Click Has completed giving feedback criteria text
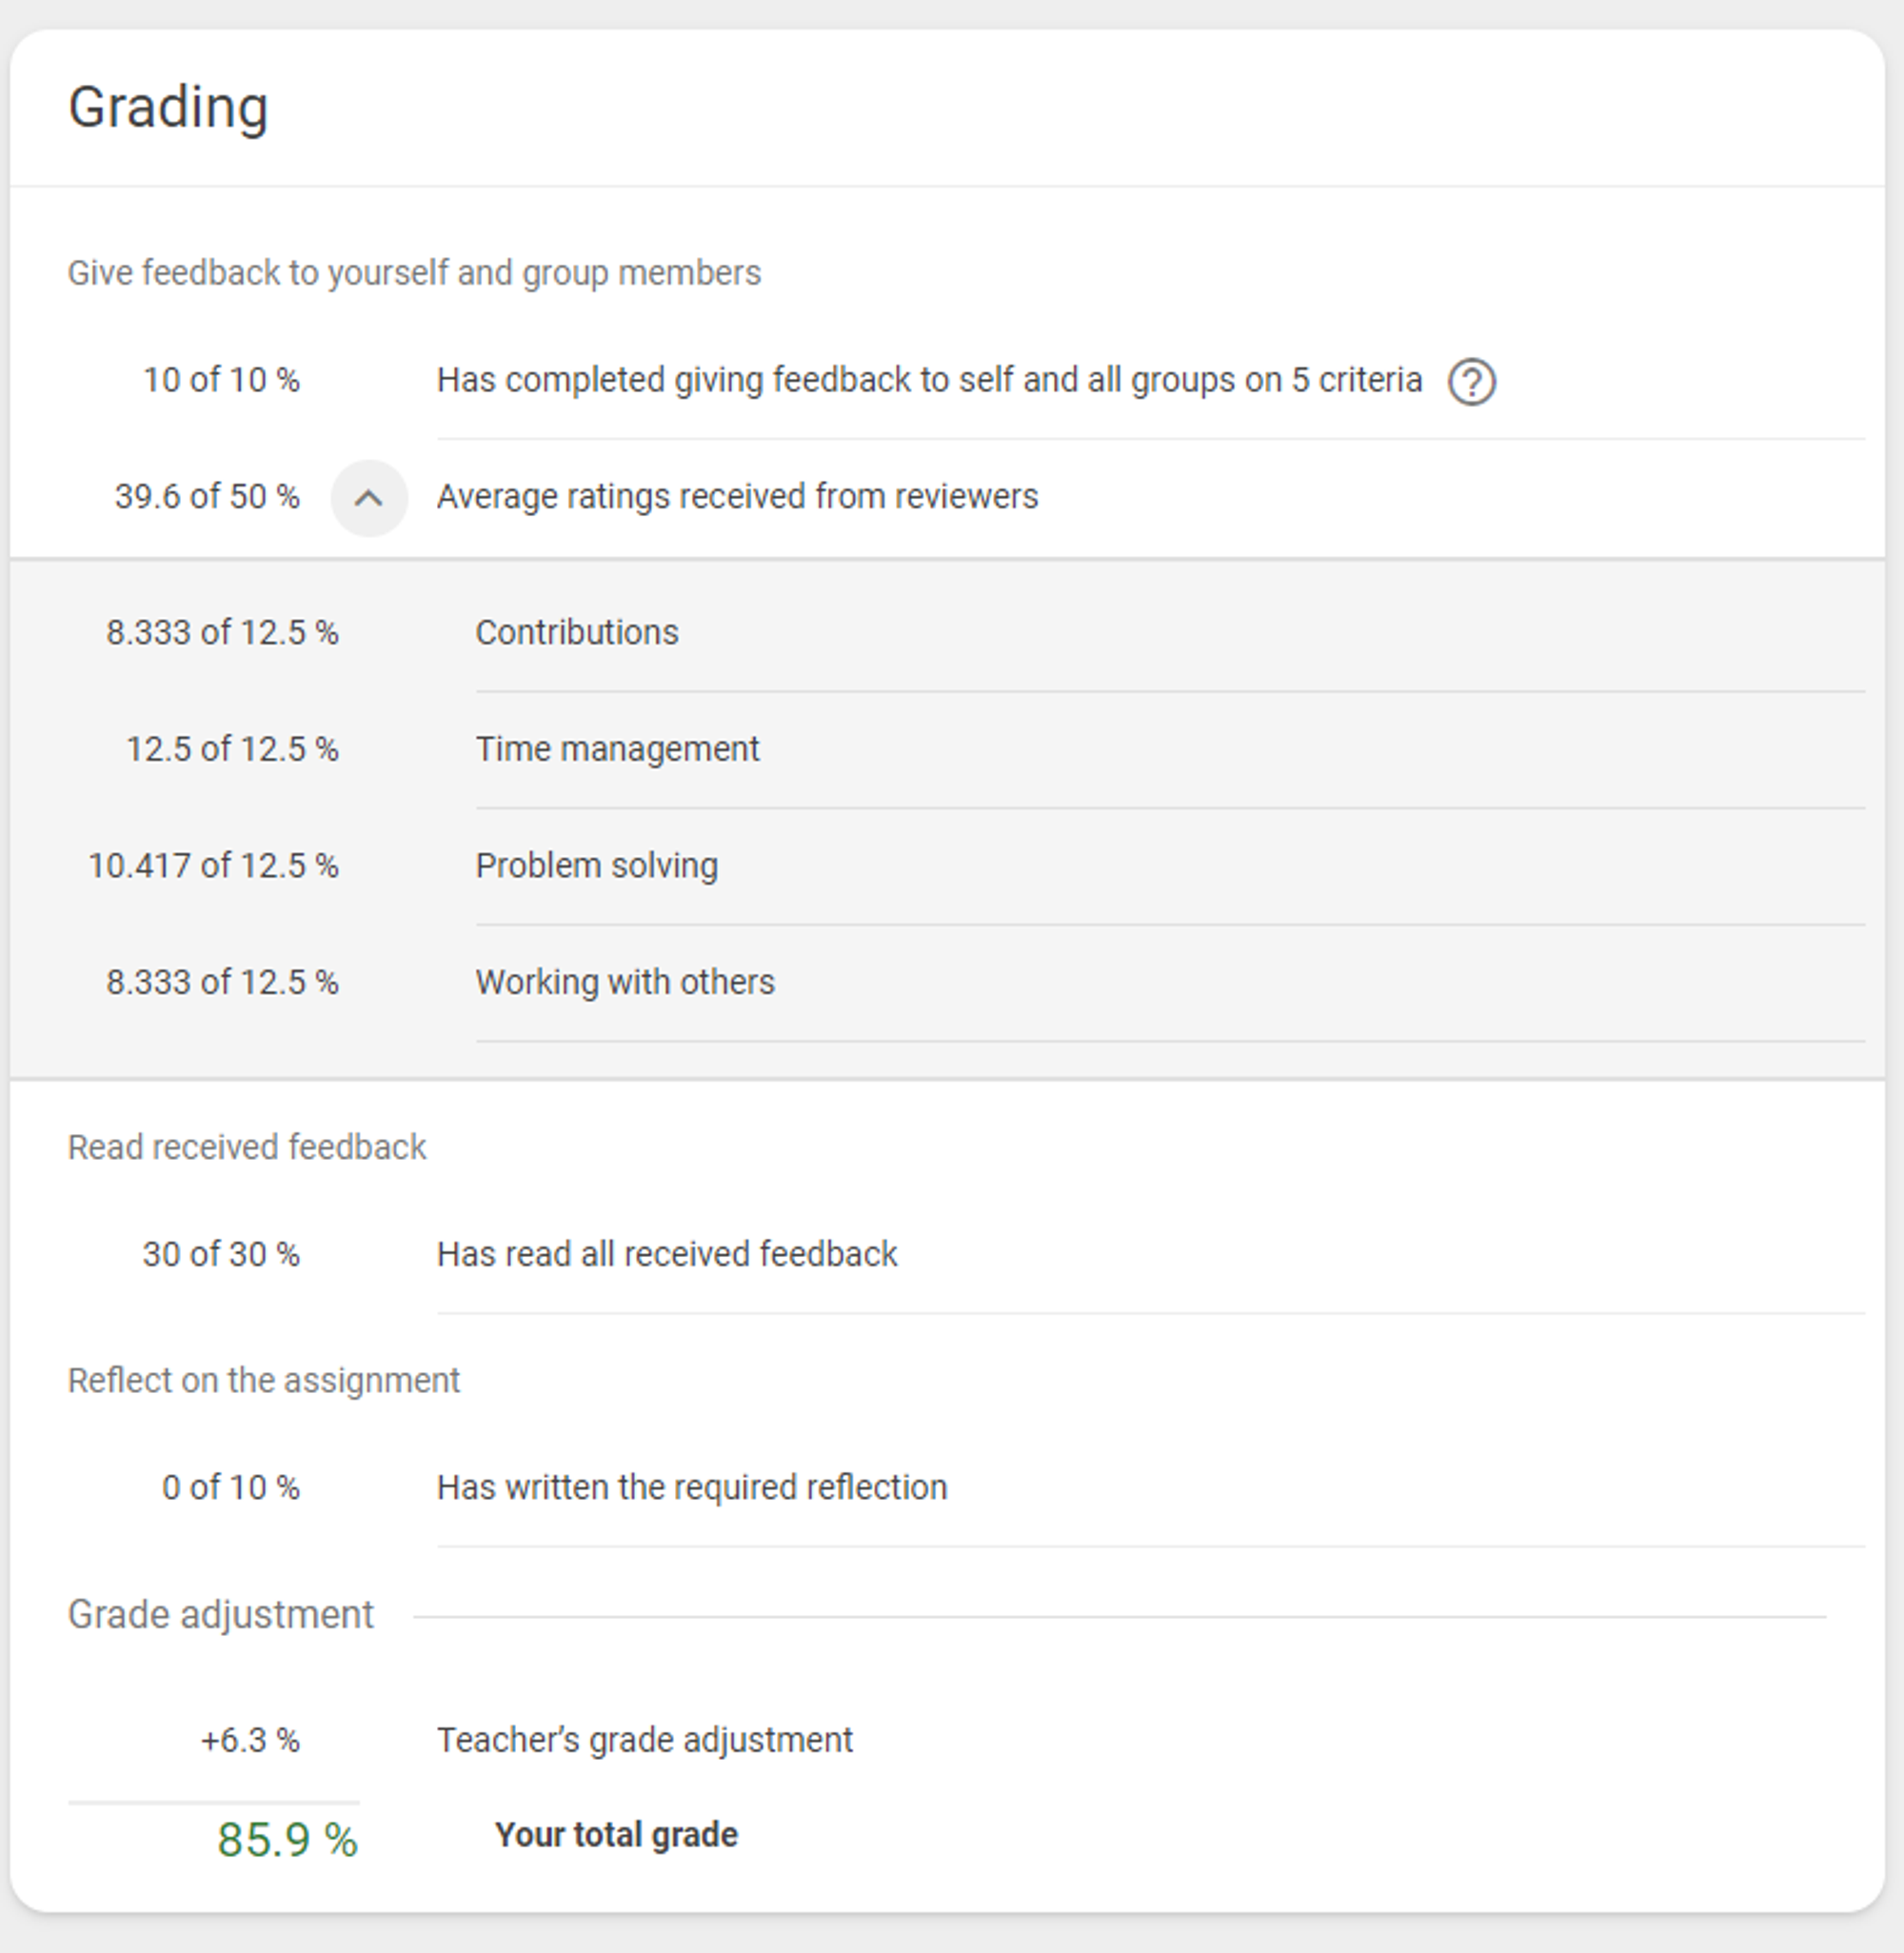The image size is (1904, 1953). (929, 380)
